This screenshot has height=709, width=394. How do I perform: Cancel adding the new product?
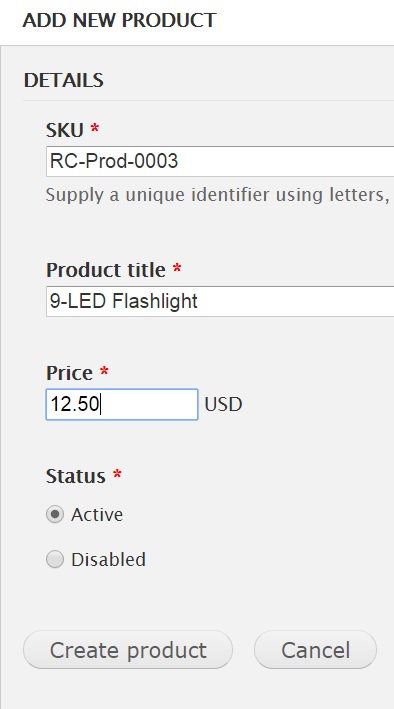pyautogui.click(x=315, y=650)
